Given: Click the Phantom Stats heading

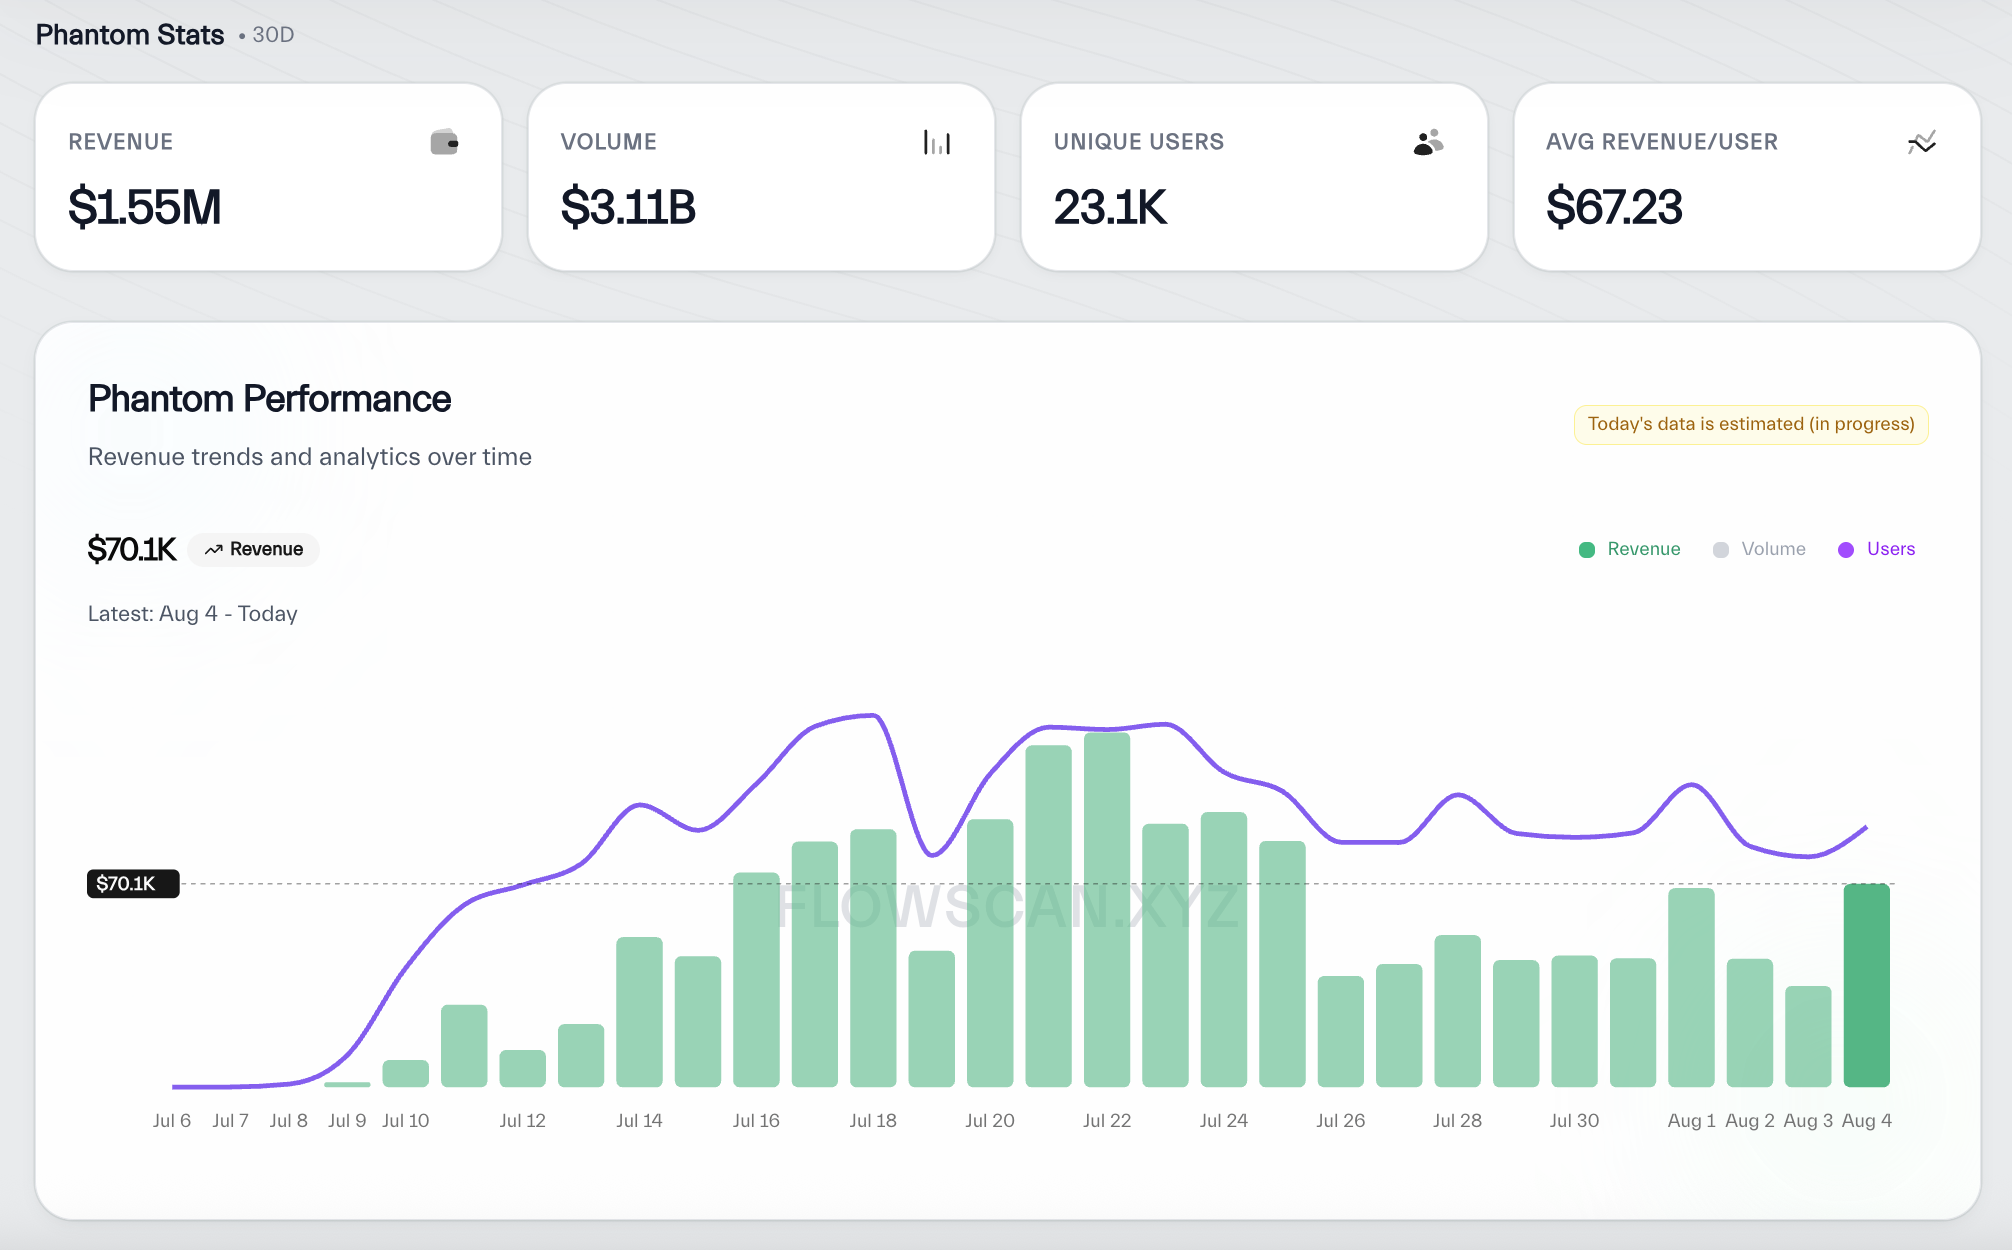Looking at the screenshot, I should click(130, 35).
